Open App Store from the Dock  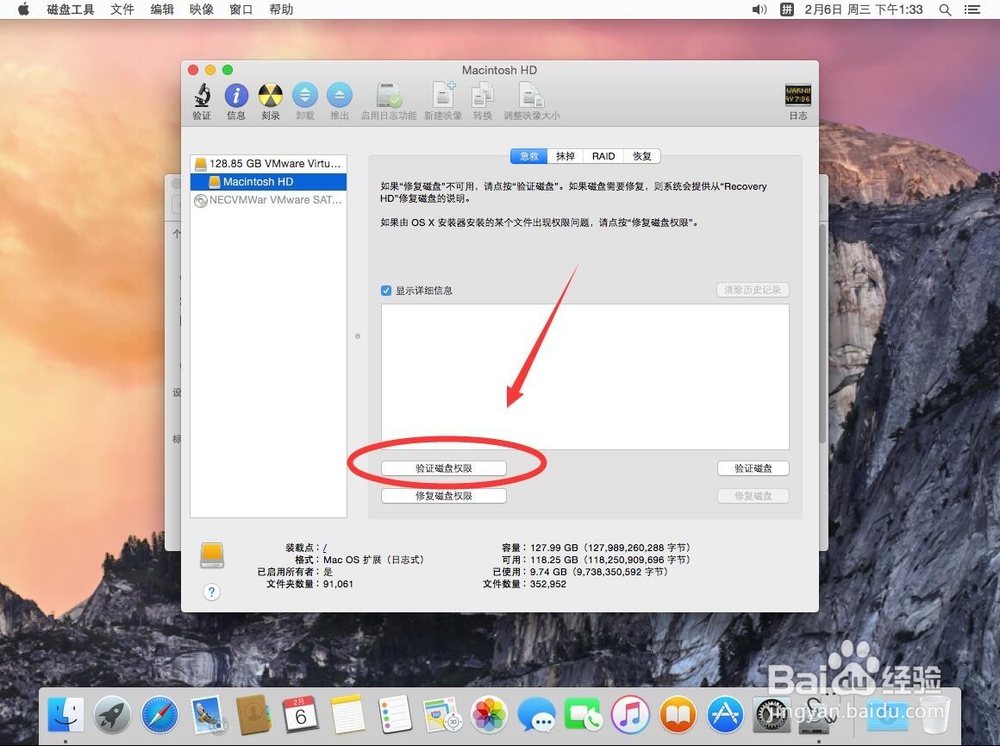pos(724,714)
